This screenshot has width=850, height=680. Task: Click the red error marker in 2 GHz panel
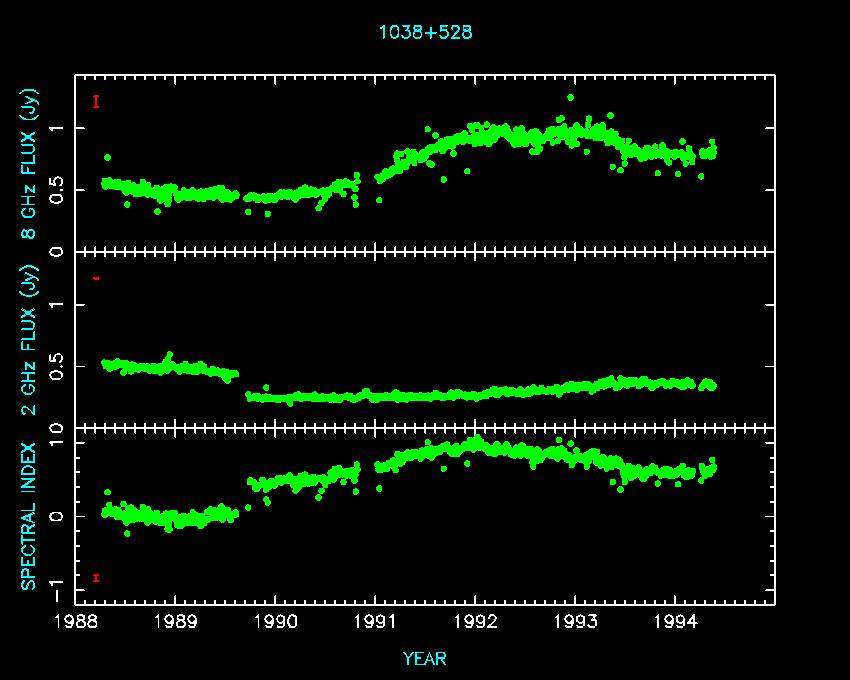[x=96, y=278]
